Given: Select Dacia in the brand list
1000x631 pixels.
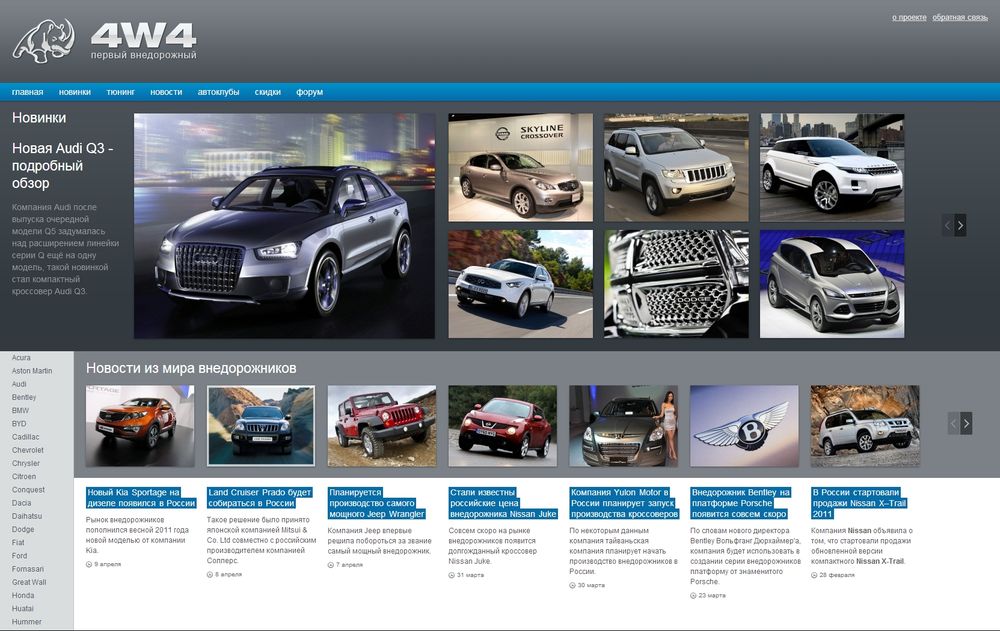Looking at the screenshot, I should point(21,503).
